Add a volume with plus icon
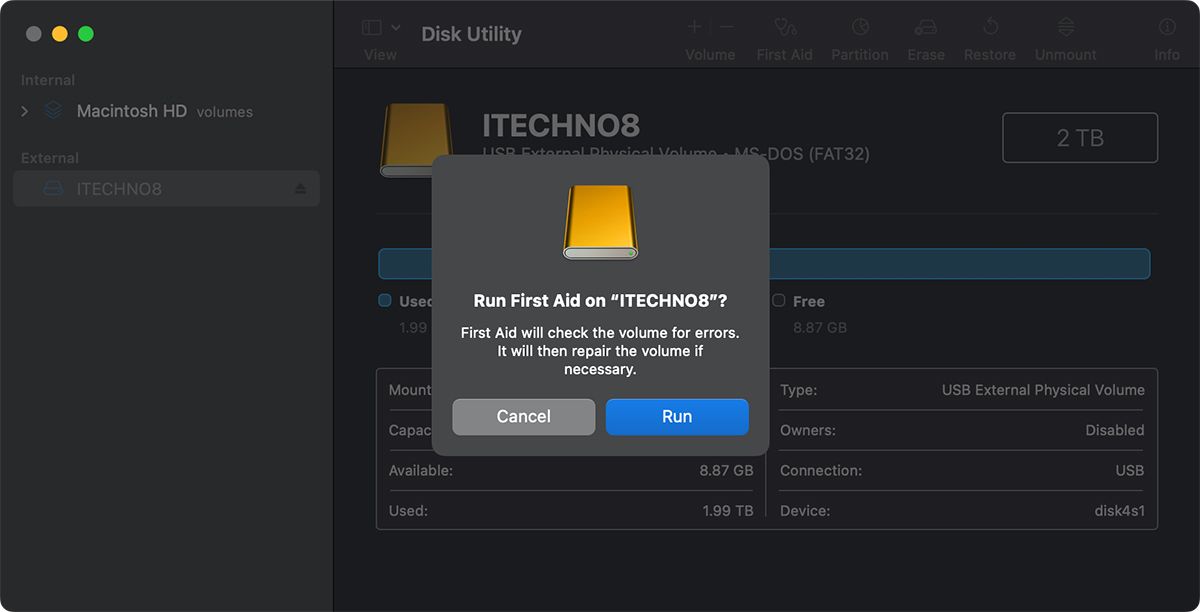Viewport: 1200px width, 612px height. click(x=694, y=28)
